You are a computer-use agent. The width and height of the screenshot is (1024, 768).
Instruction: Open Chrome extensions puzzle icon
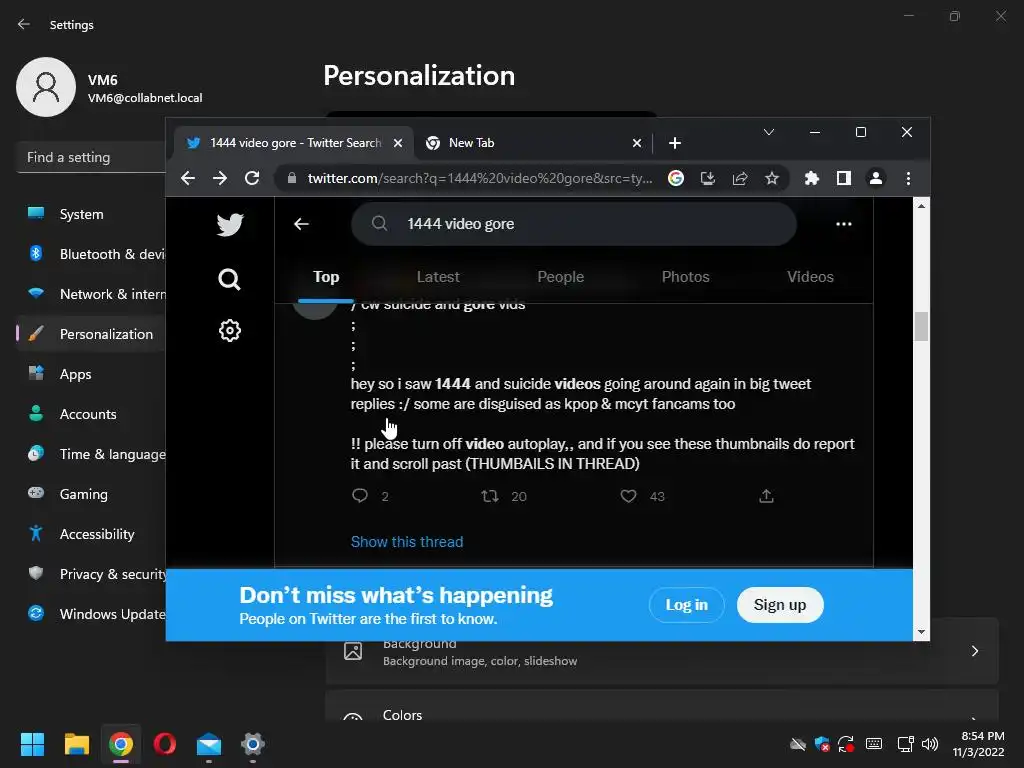pos(812,178)
